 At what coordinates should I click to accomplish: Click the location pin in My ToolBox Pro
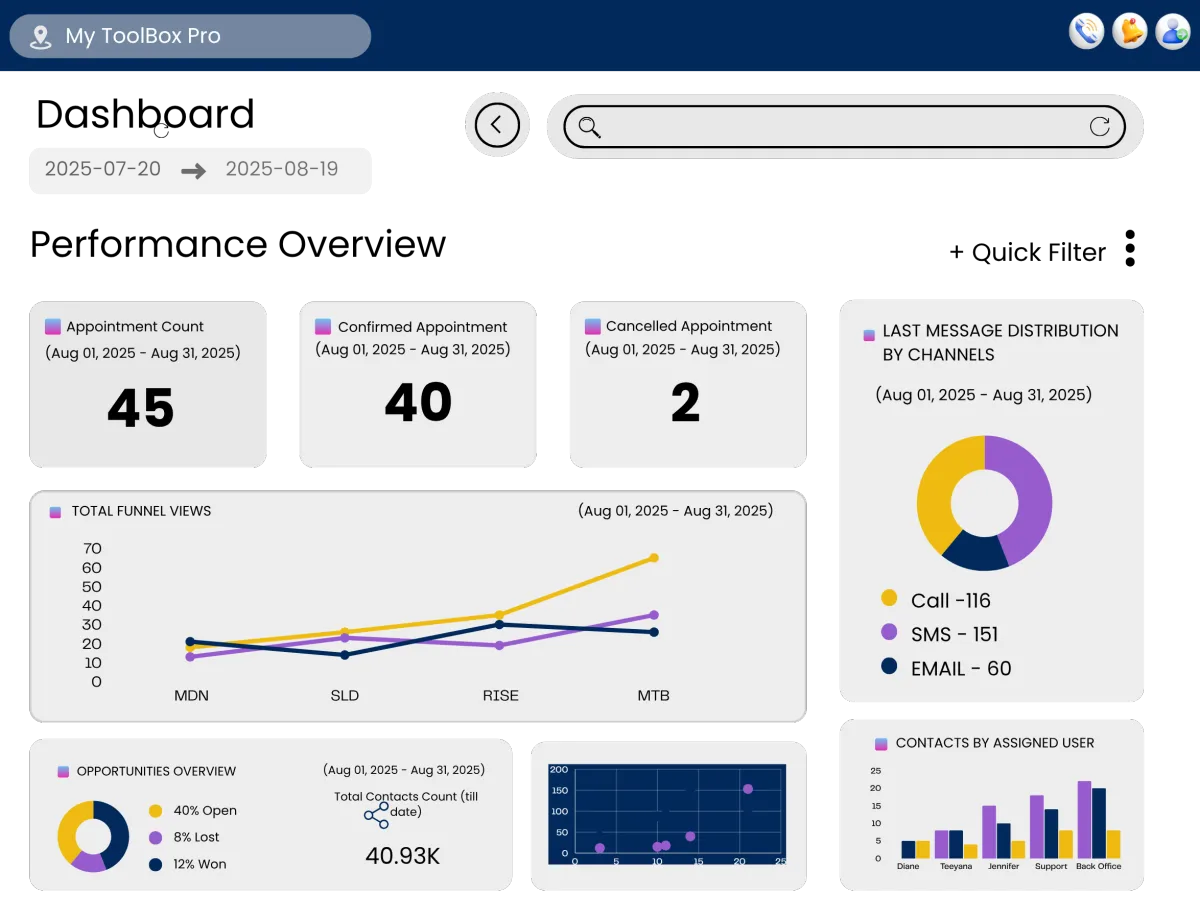(40, 37)
